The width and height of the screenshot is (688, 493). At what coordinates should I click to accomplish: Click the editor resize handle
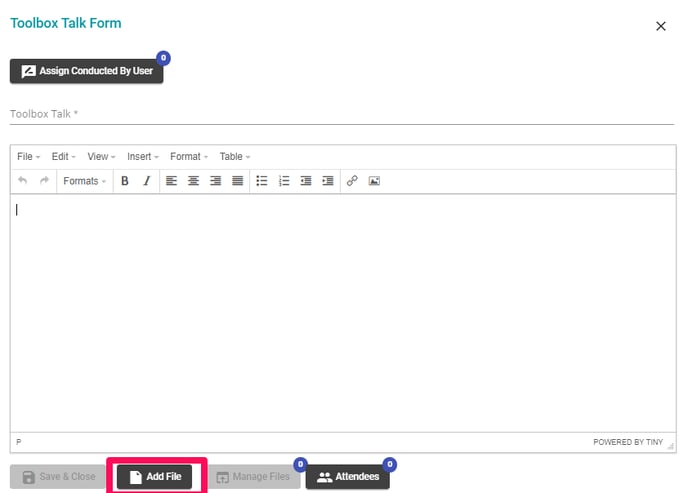(670, 446)
